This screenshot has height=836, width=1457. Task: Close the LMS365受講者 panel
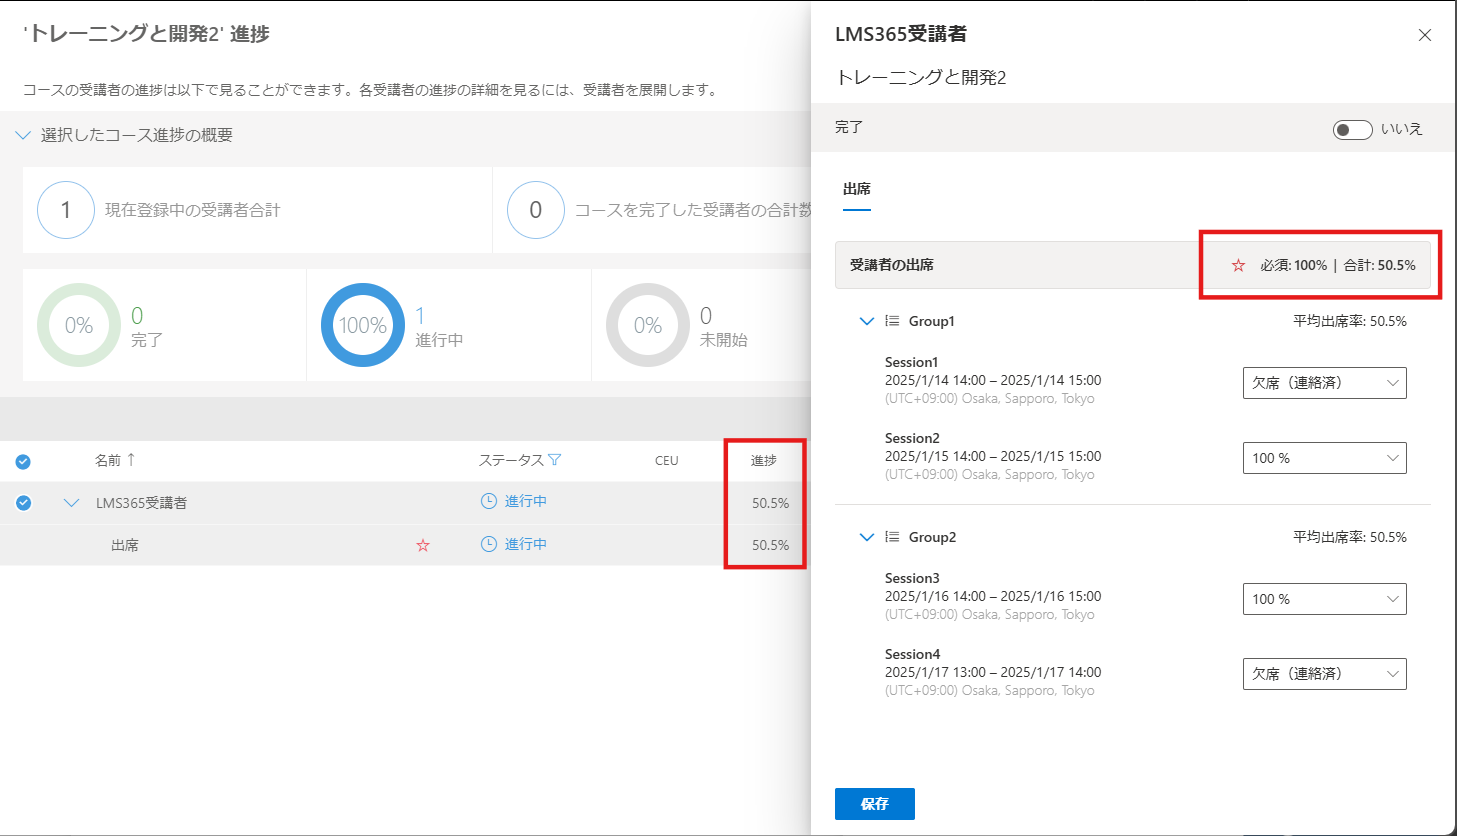(1425, 35)
